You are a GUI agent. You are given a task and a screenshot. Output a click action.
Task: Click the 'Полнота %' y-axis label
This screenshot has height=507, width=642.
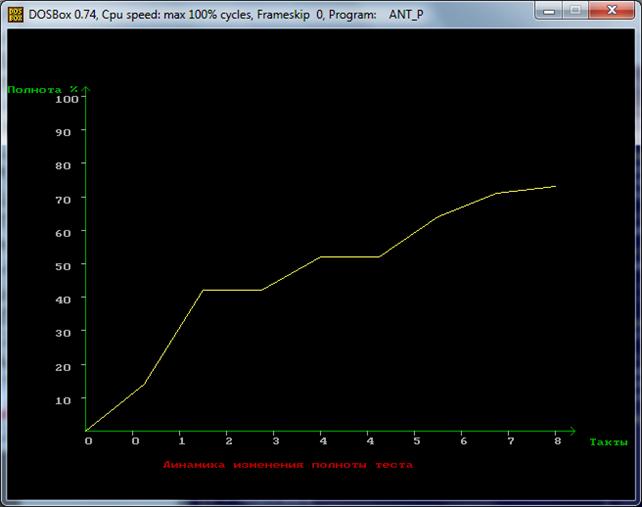43,90
